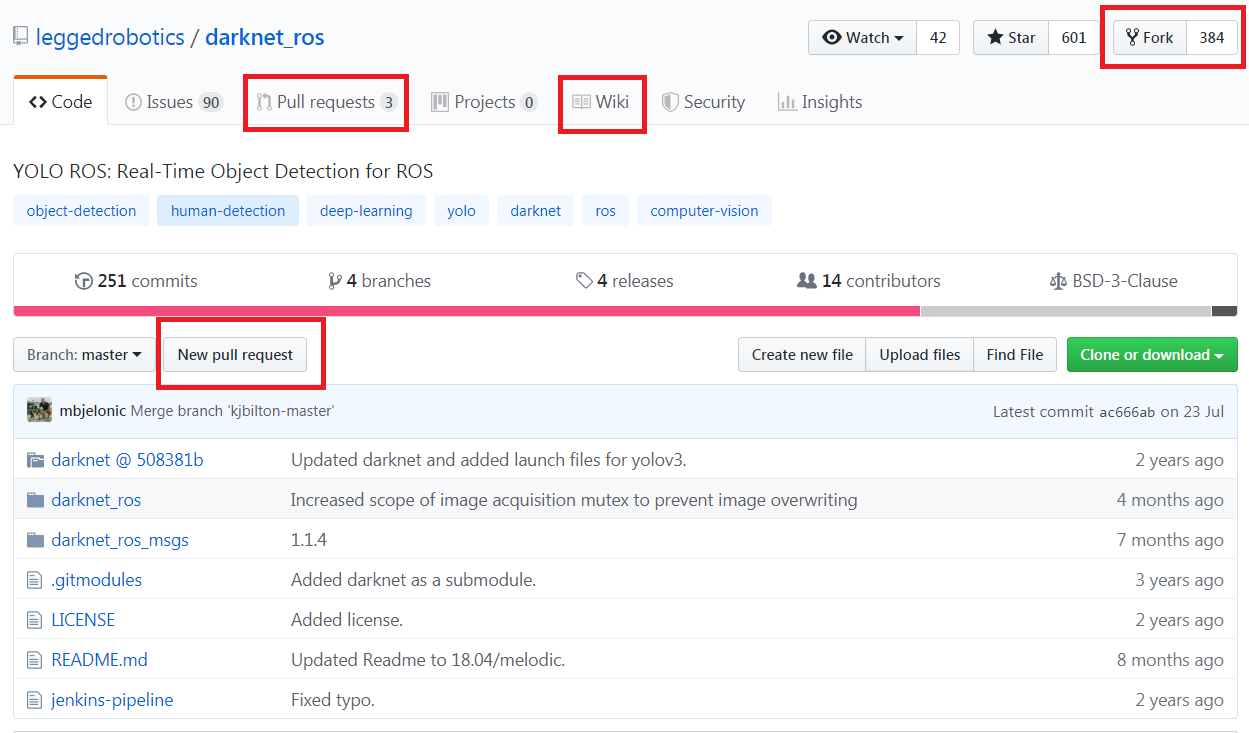Image resolution: width=1249 pixels, height=733 pixels.
Task: Click the New pull request button
Action: 235,354
